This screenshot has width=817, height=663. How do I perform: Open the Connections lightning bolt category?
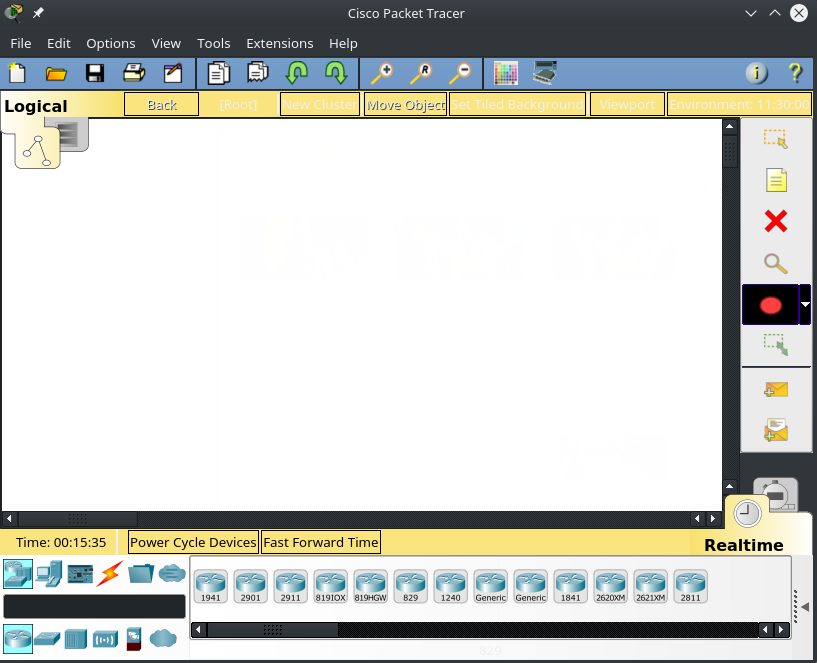coord(108,573)
